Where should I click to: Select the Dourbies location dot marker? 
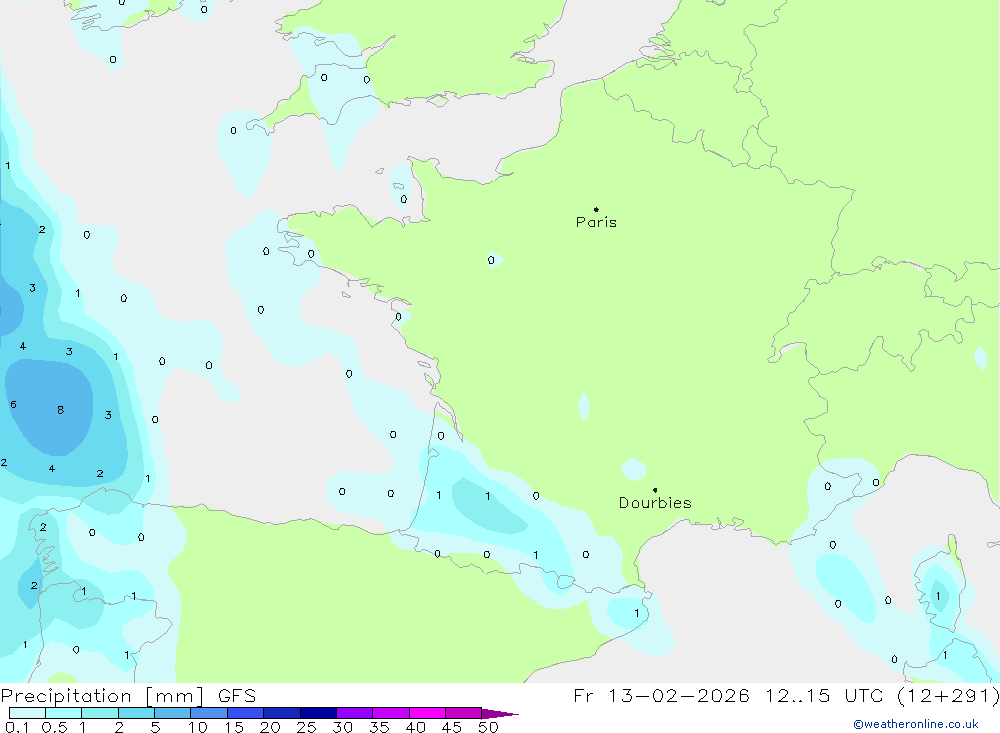[655, 490]
